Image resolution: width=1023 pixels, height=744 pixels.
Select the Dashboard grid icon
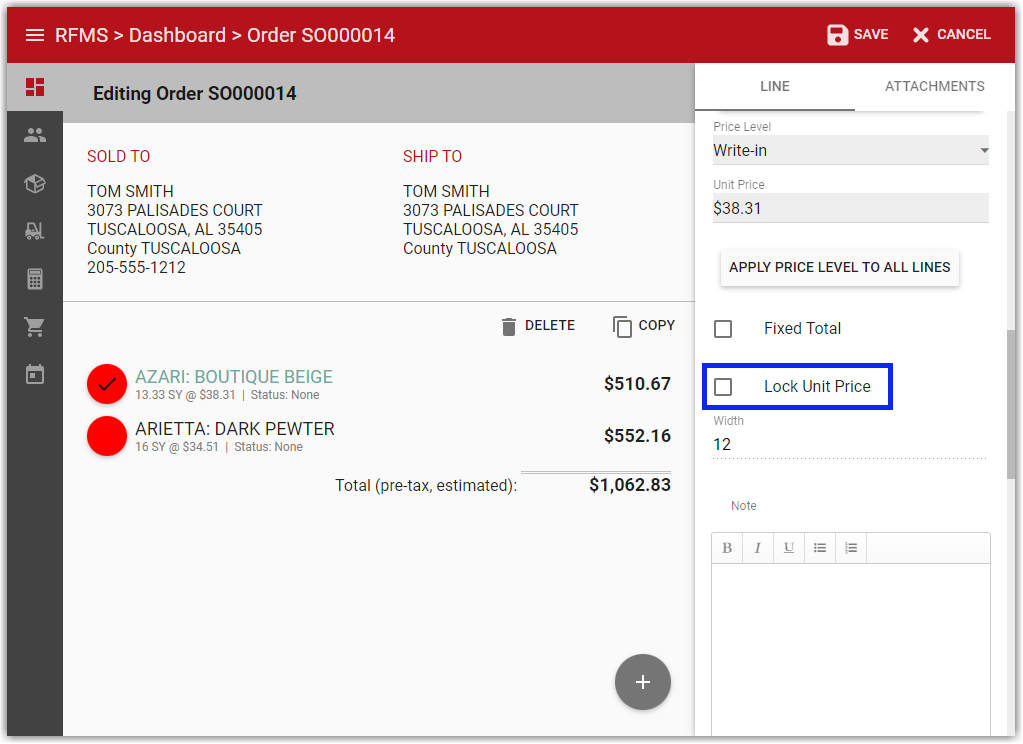point(35,87)
